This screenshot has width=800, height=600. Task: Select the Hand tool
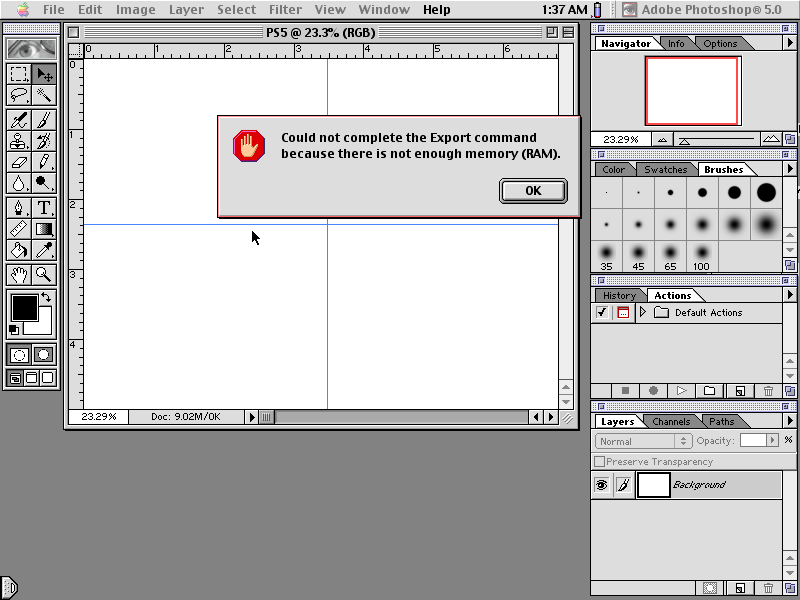(19, 275)
